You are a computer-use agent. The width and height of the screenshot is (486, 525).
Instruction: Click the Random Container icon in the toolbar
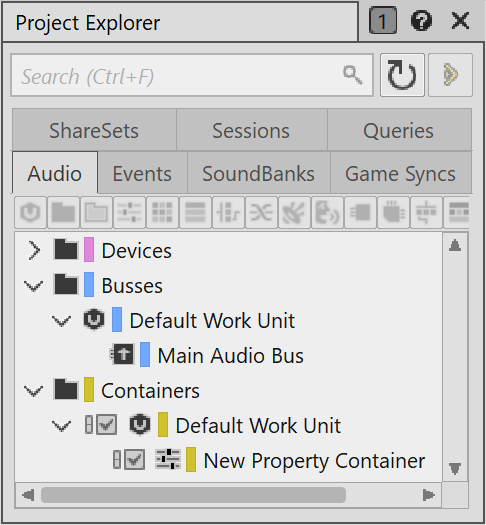click(261, 212)
